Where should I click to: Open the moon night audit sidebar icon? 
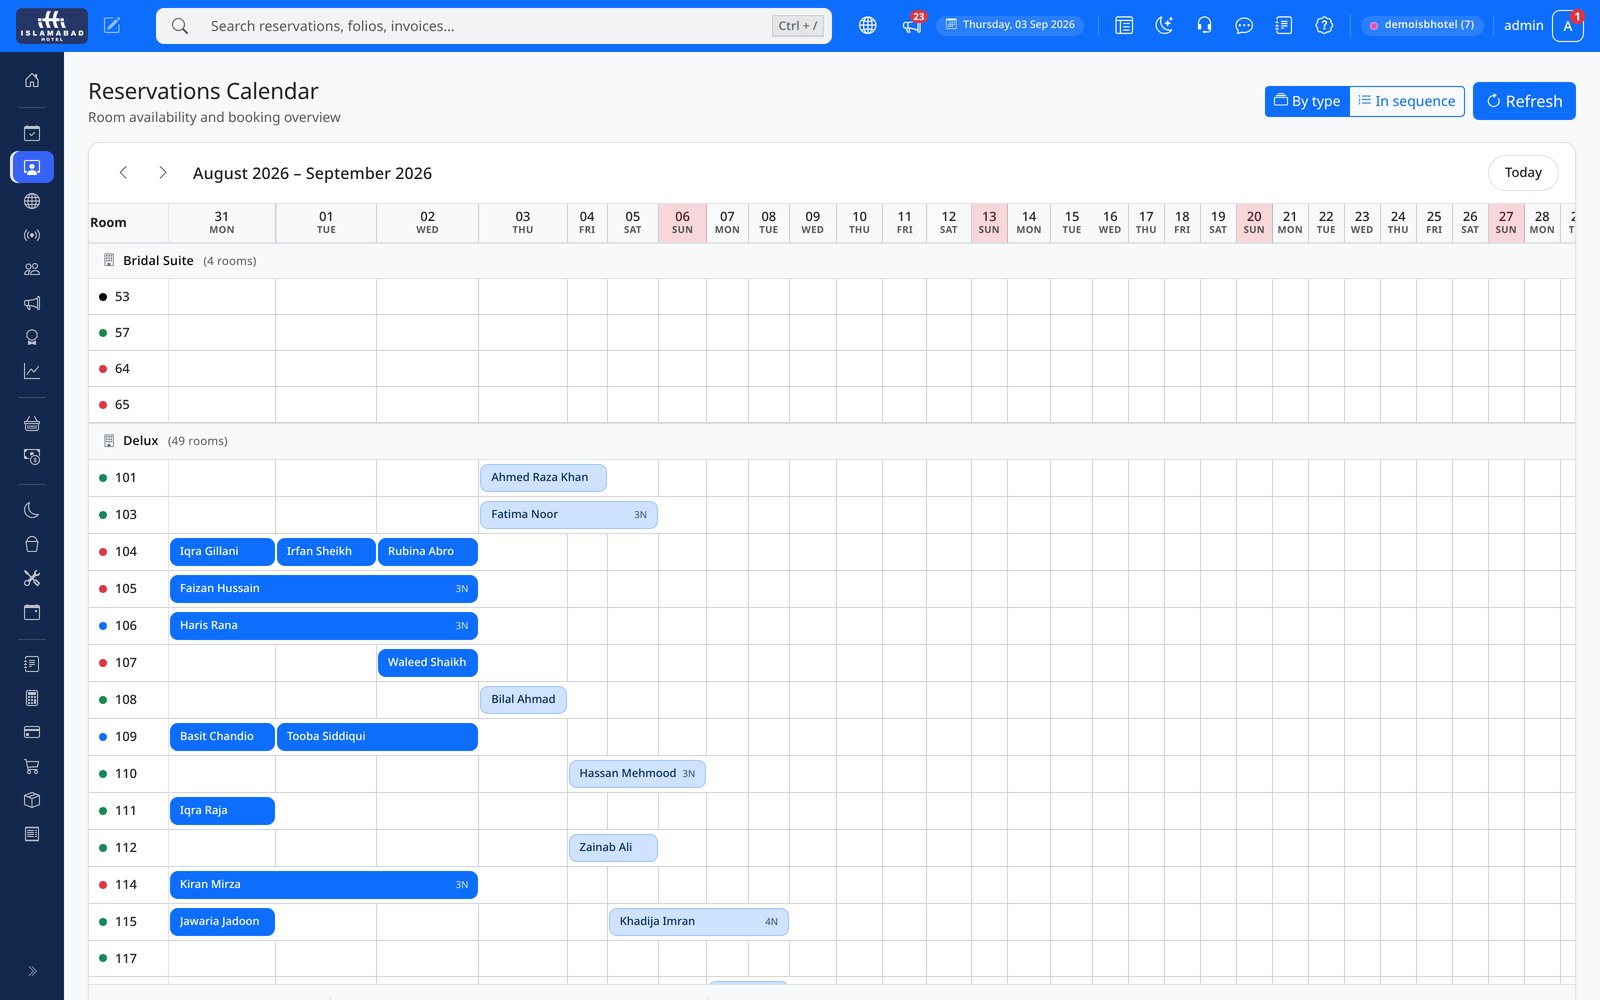tap(32, 510)
